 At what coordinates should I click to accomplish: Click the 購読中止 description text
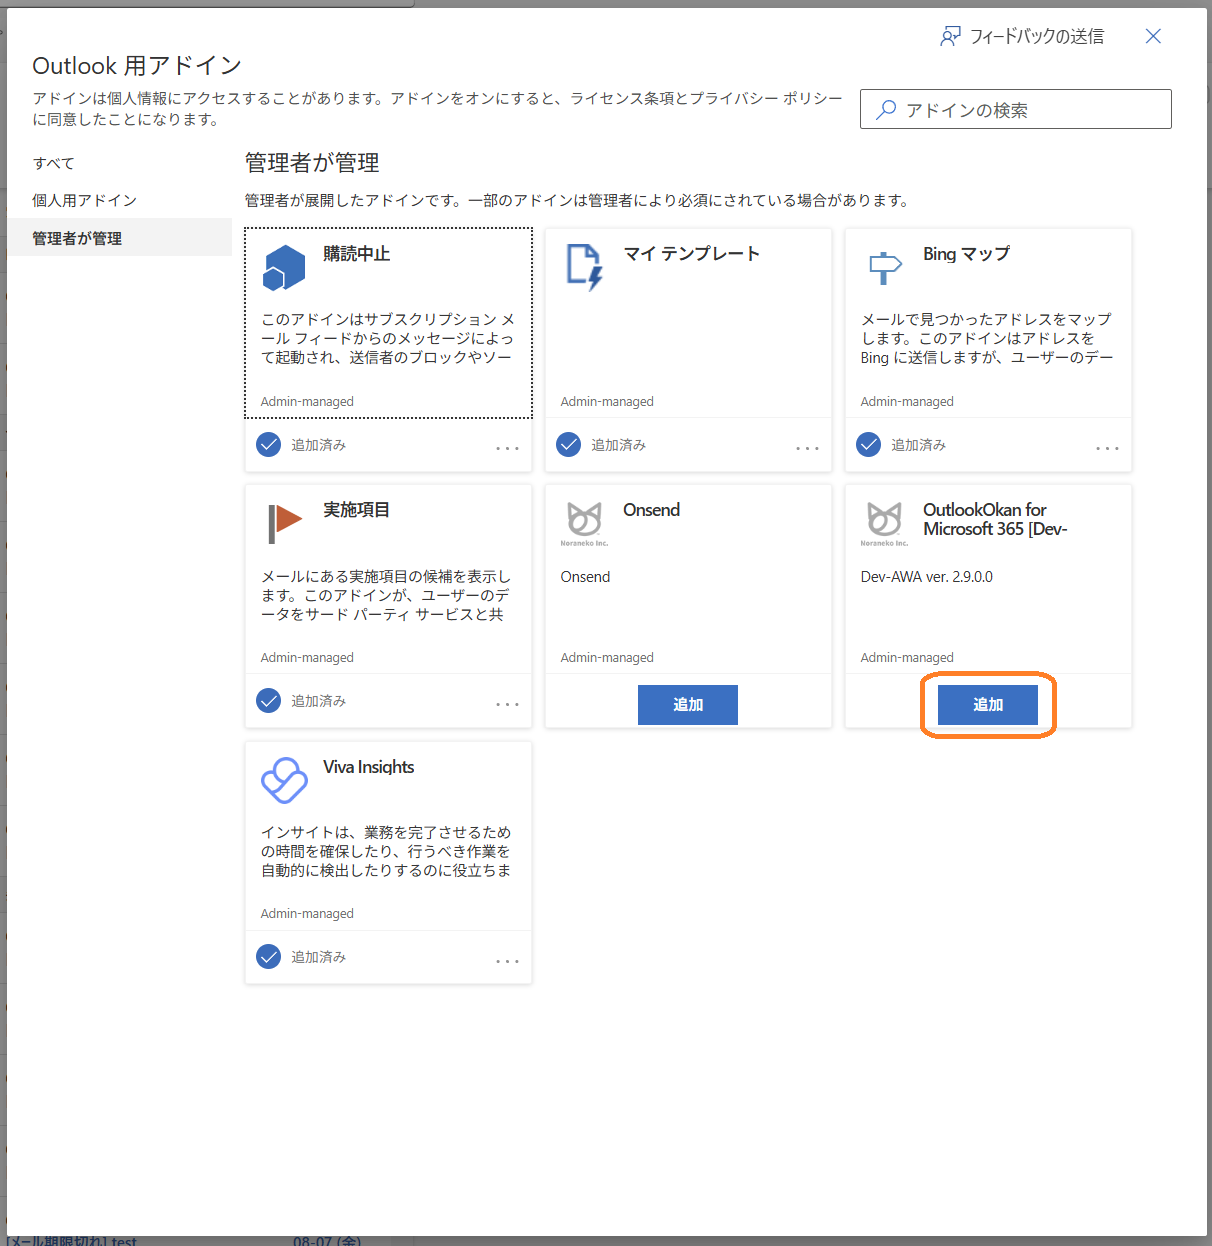[x=388, y=338]
